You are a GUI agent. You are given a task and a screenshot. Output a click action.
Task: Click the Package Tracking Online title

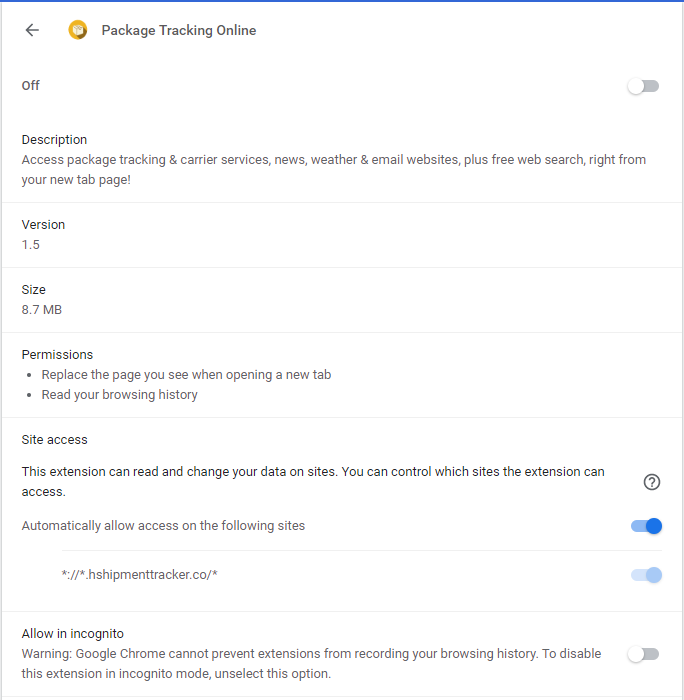179,30
